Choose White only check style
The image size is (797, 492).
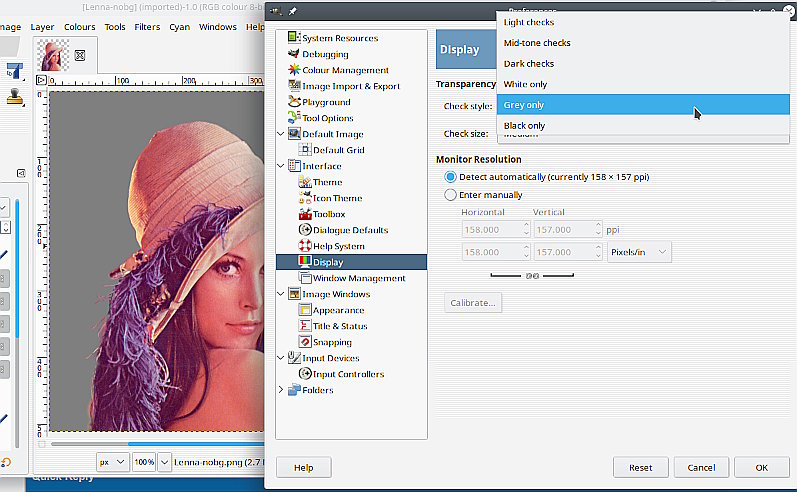coord(643,84)
